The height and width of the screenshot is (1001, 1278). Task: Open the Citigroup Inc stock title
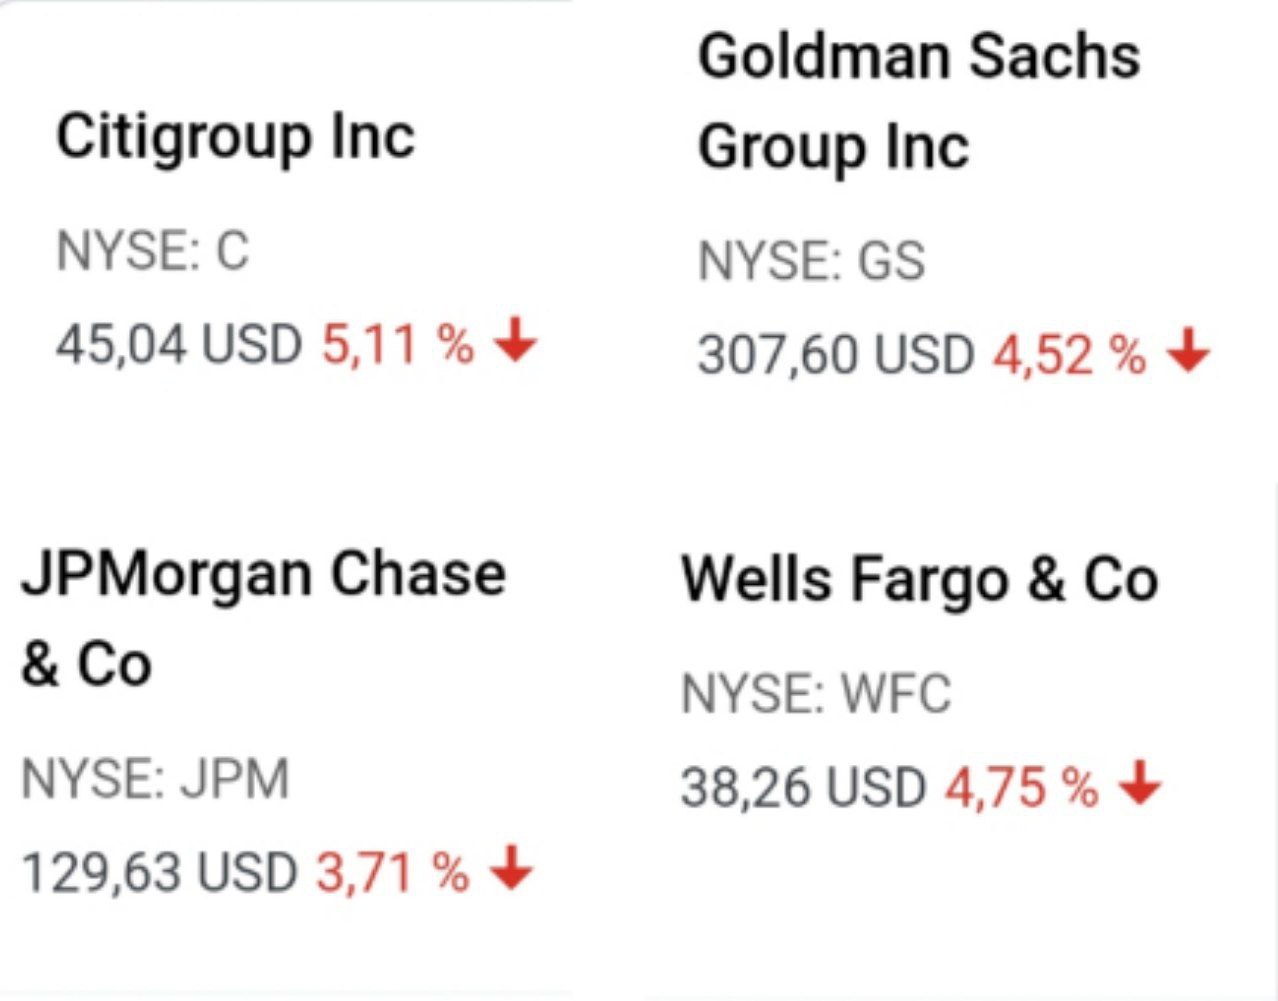pos(235,137)
